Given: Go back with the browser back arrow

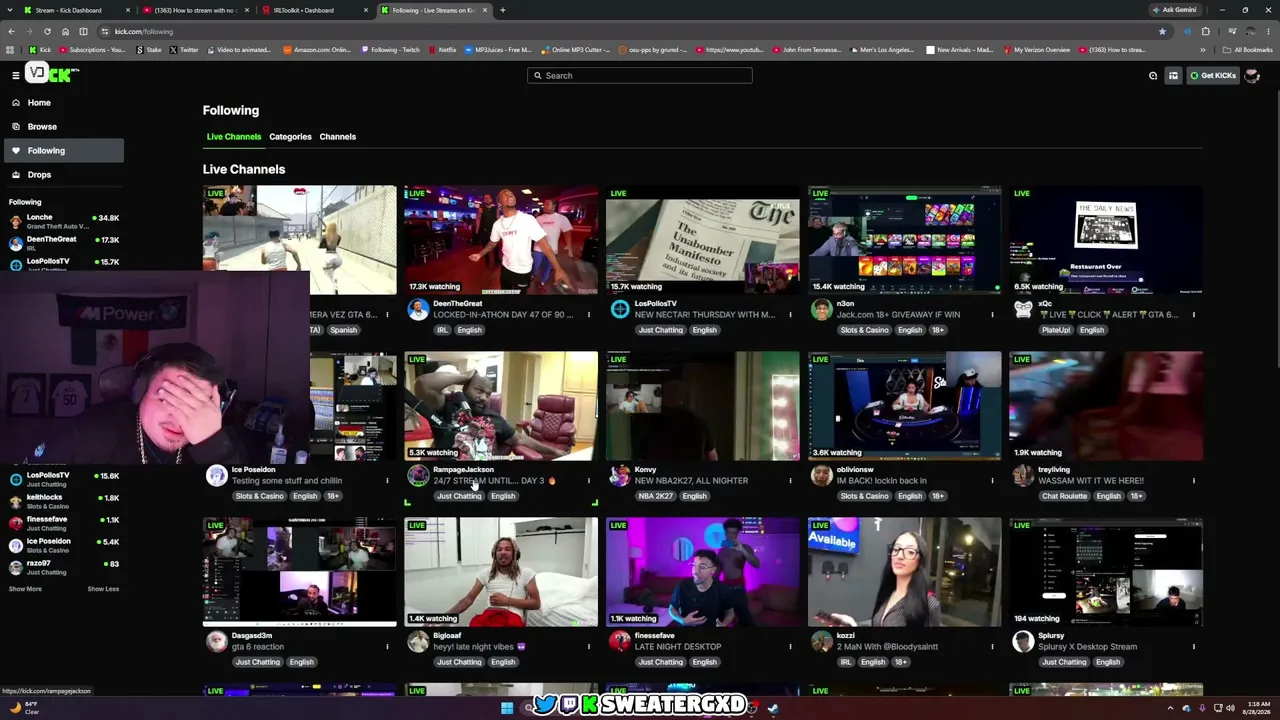Looking at the screenshot, I should (x=11, y=31).
